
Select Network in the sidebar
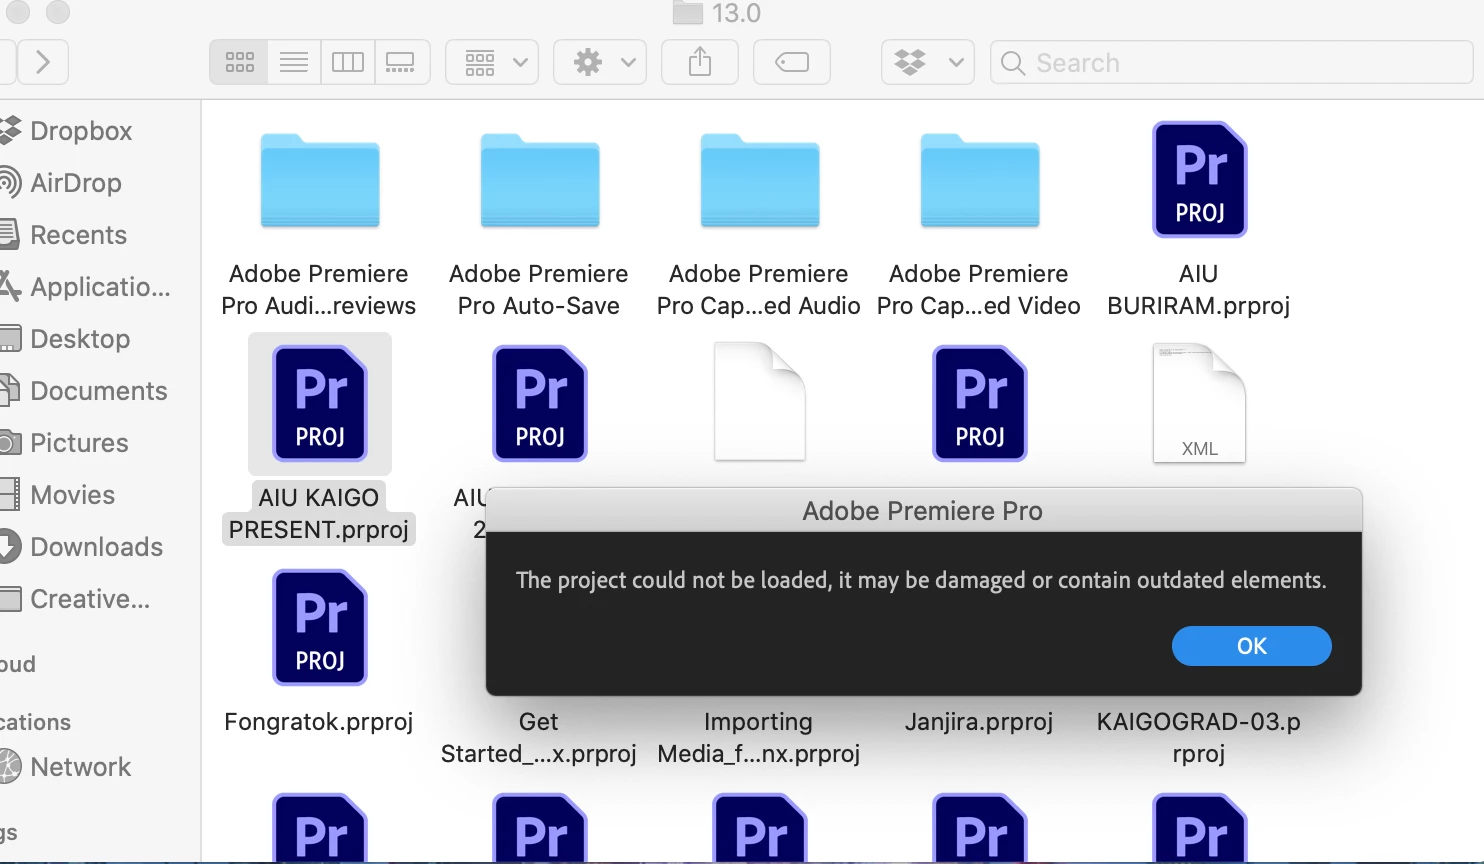(x=80, y=767)
